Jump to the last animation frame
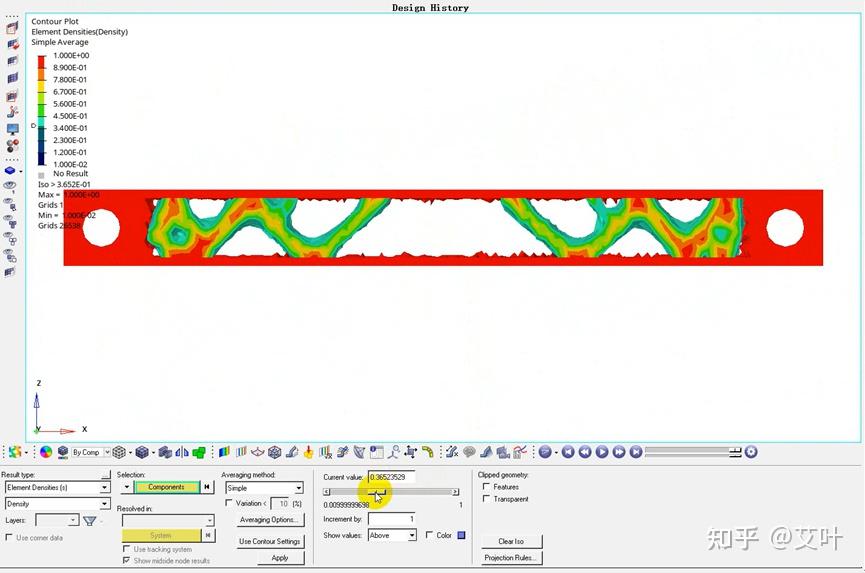 636,452
